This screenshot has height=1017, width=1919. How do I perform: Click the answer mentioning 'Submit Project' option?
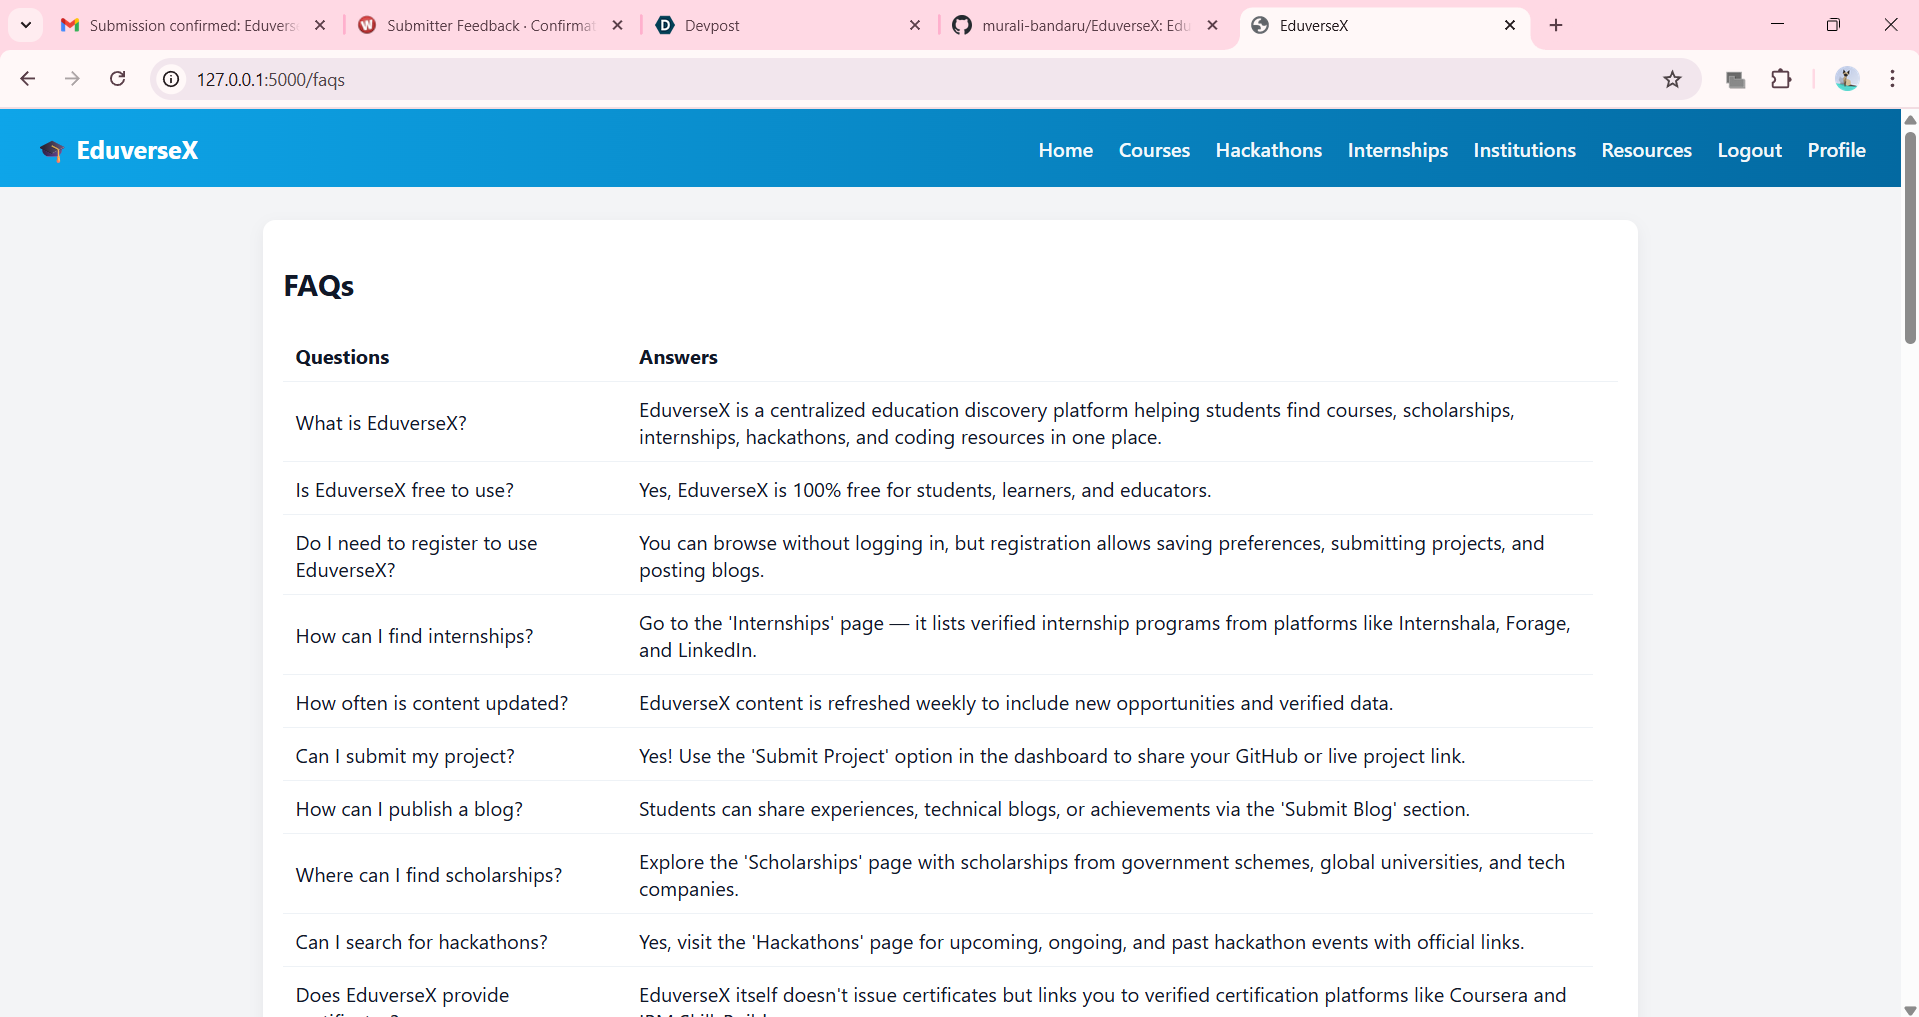pyautogui.click(x=1052, y=756)
